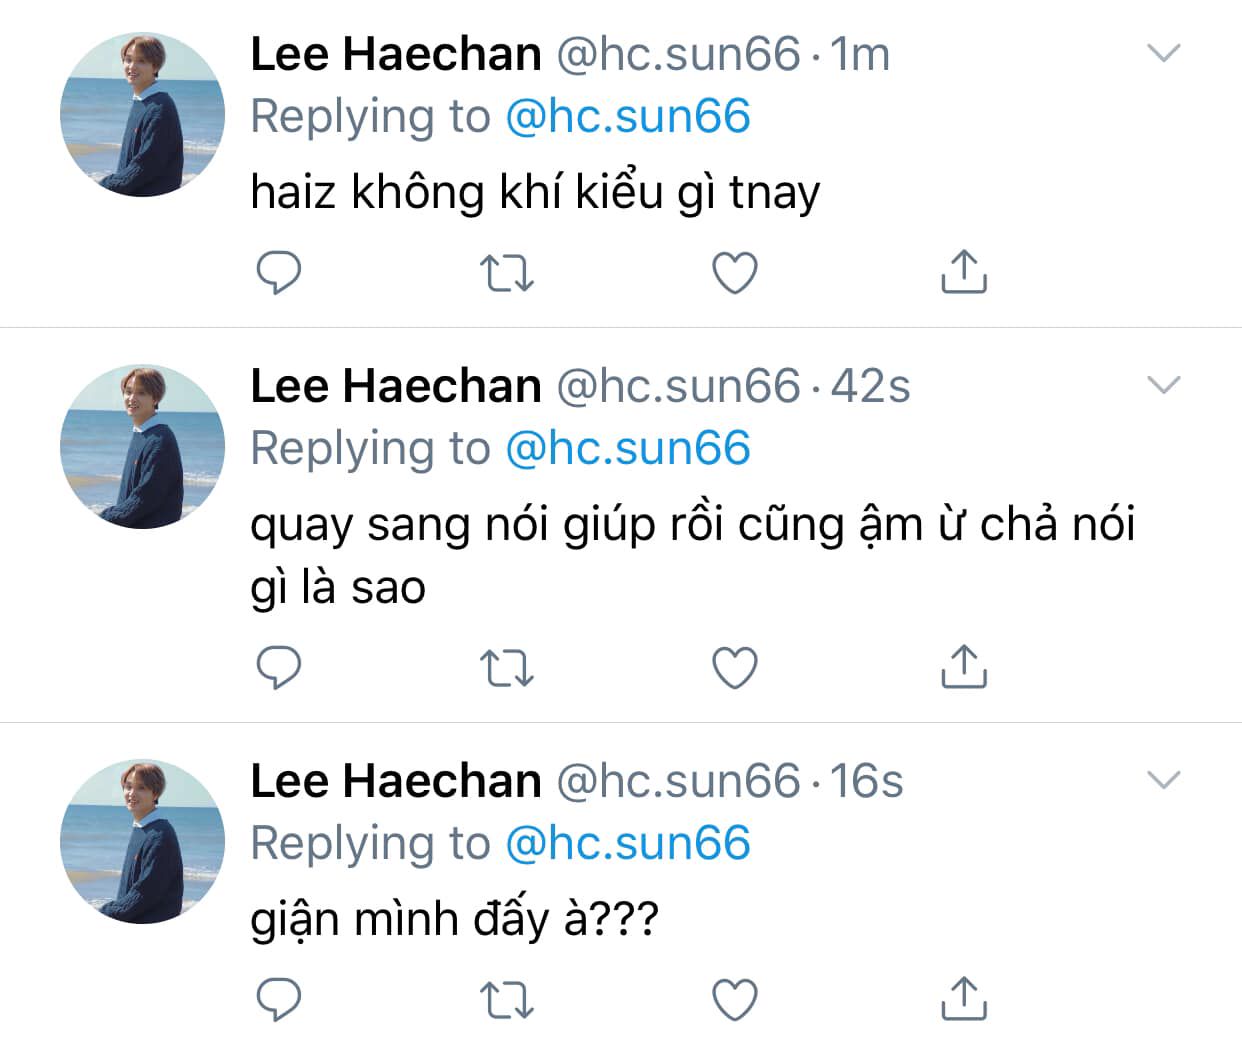Click the @hc.sun66 mention in the last tweet

click(x=627, y=843)
